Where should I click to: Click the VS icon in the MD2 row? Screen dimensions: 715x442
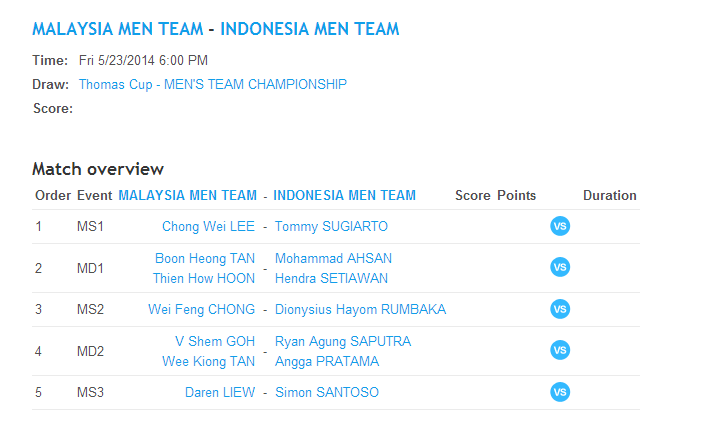pyautogui.click(x=560, y=351)
